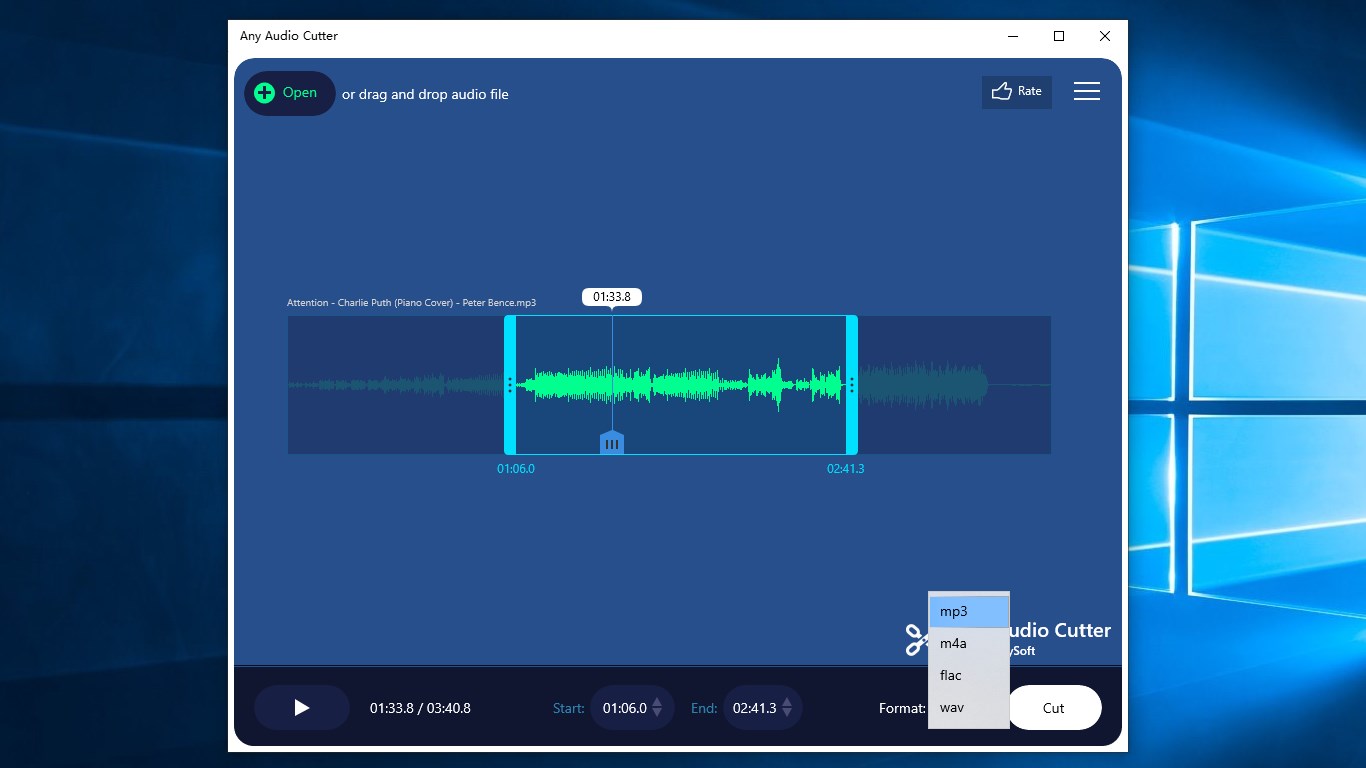Click the thumbs-up Rate icon

tap(1001, 91)
